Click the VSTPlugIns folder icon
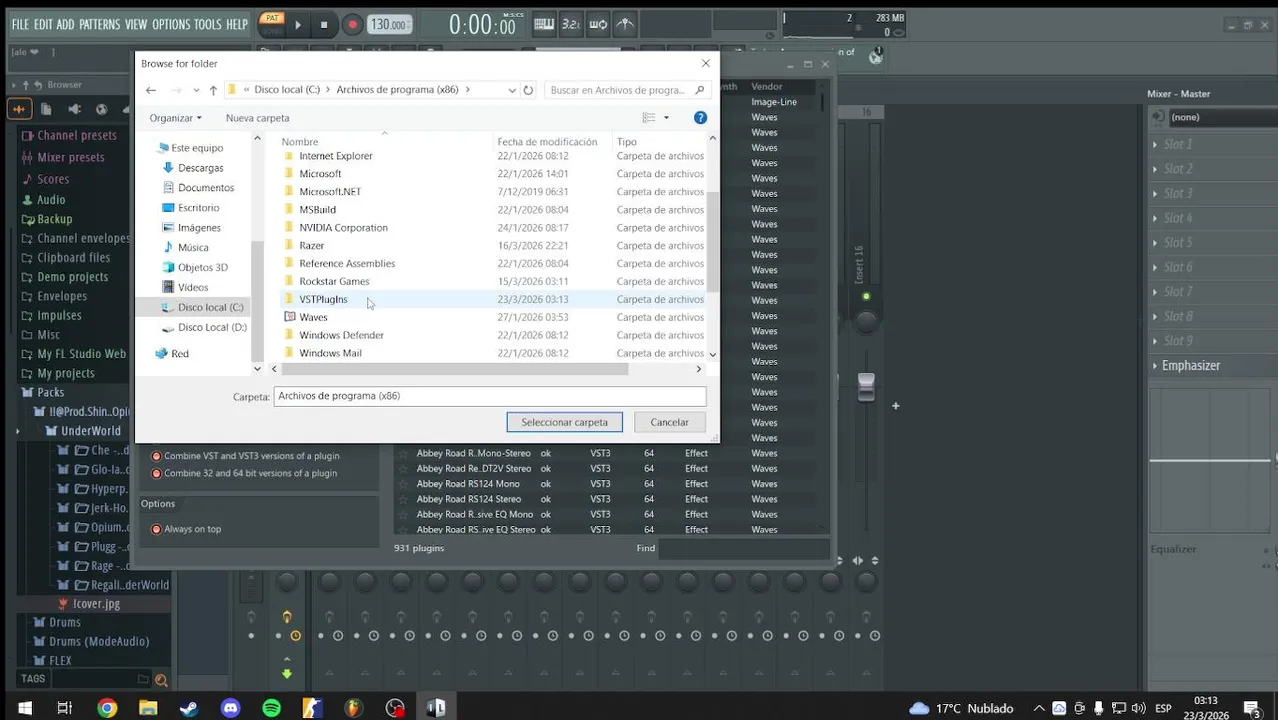The width and height of the screenshot is (1278, 720). pyautogui.click(x=290, y=299)
